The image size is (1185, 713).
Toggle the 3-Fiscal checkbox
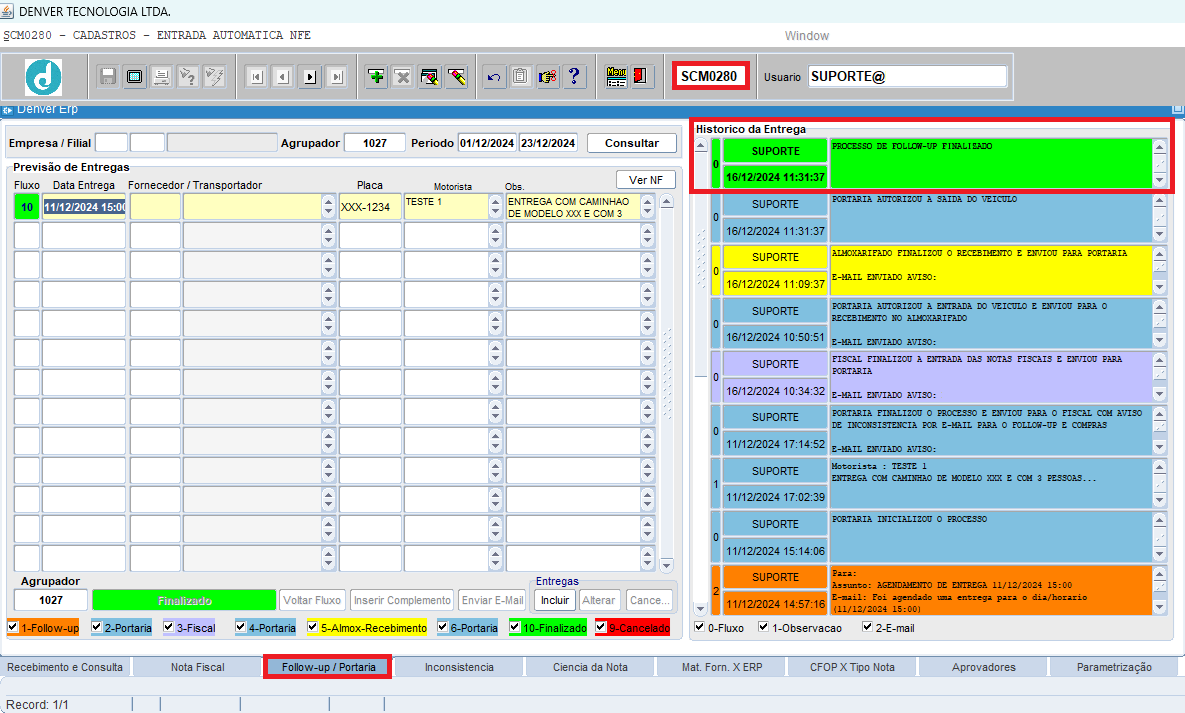[169, 627]
